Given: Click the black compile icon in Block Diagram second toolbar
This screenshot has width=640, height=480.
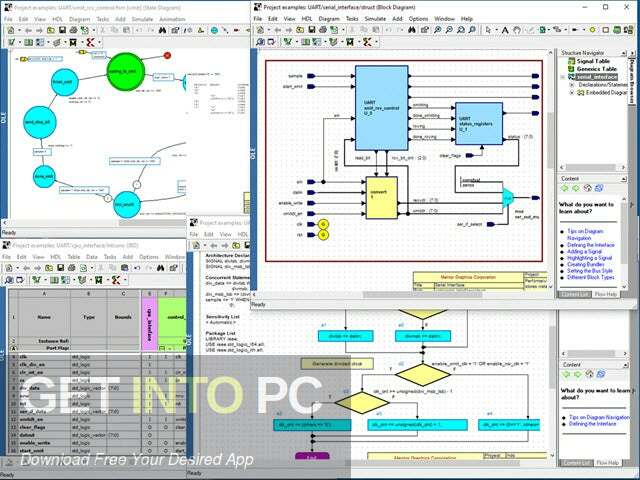Looking at the screenshot, I should 350,42.
